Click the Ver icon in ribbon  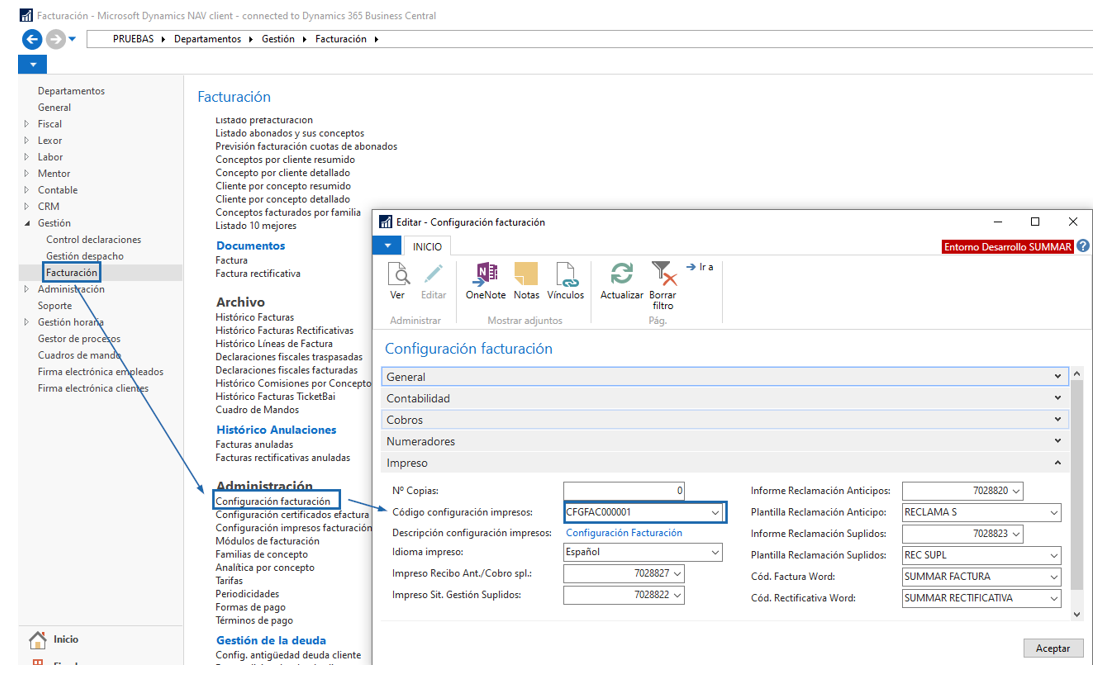pyautogui.click(x=398, y=275)
